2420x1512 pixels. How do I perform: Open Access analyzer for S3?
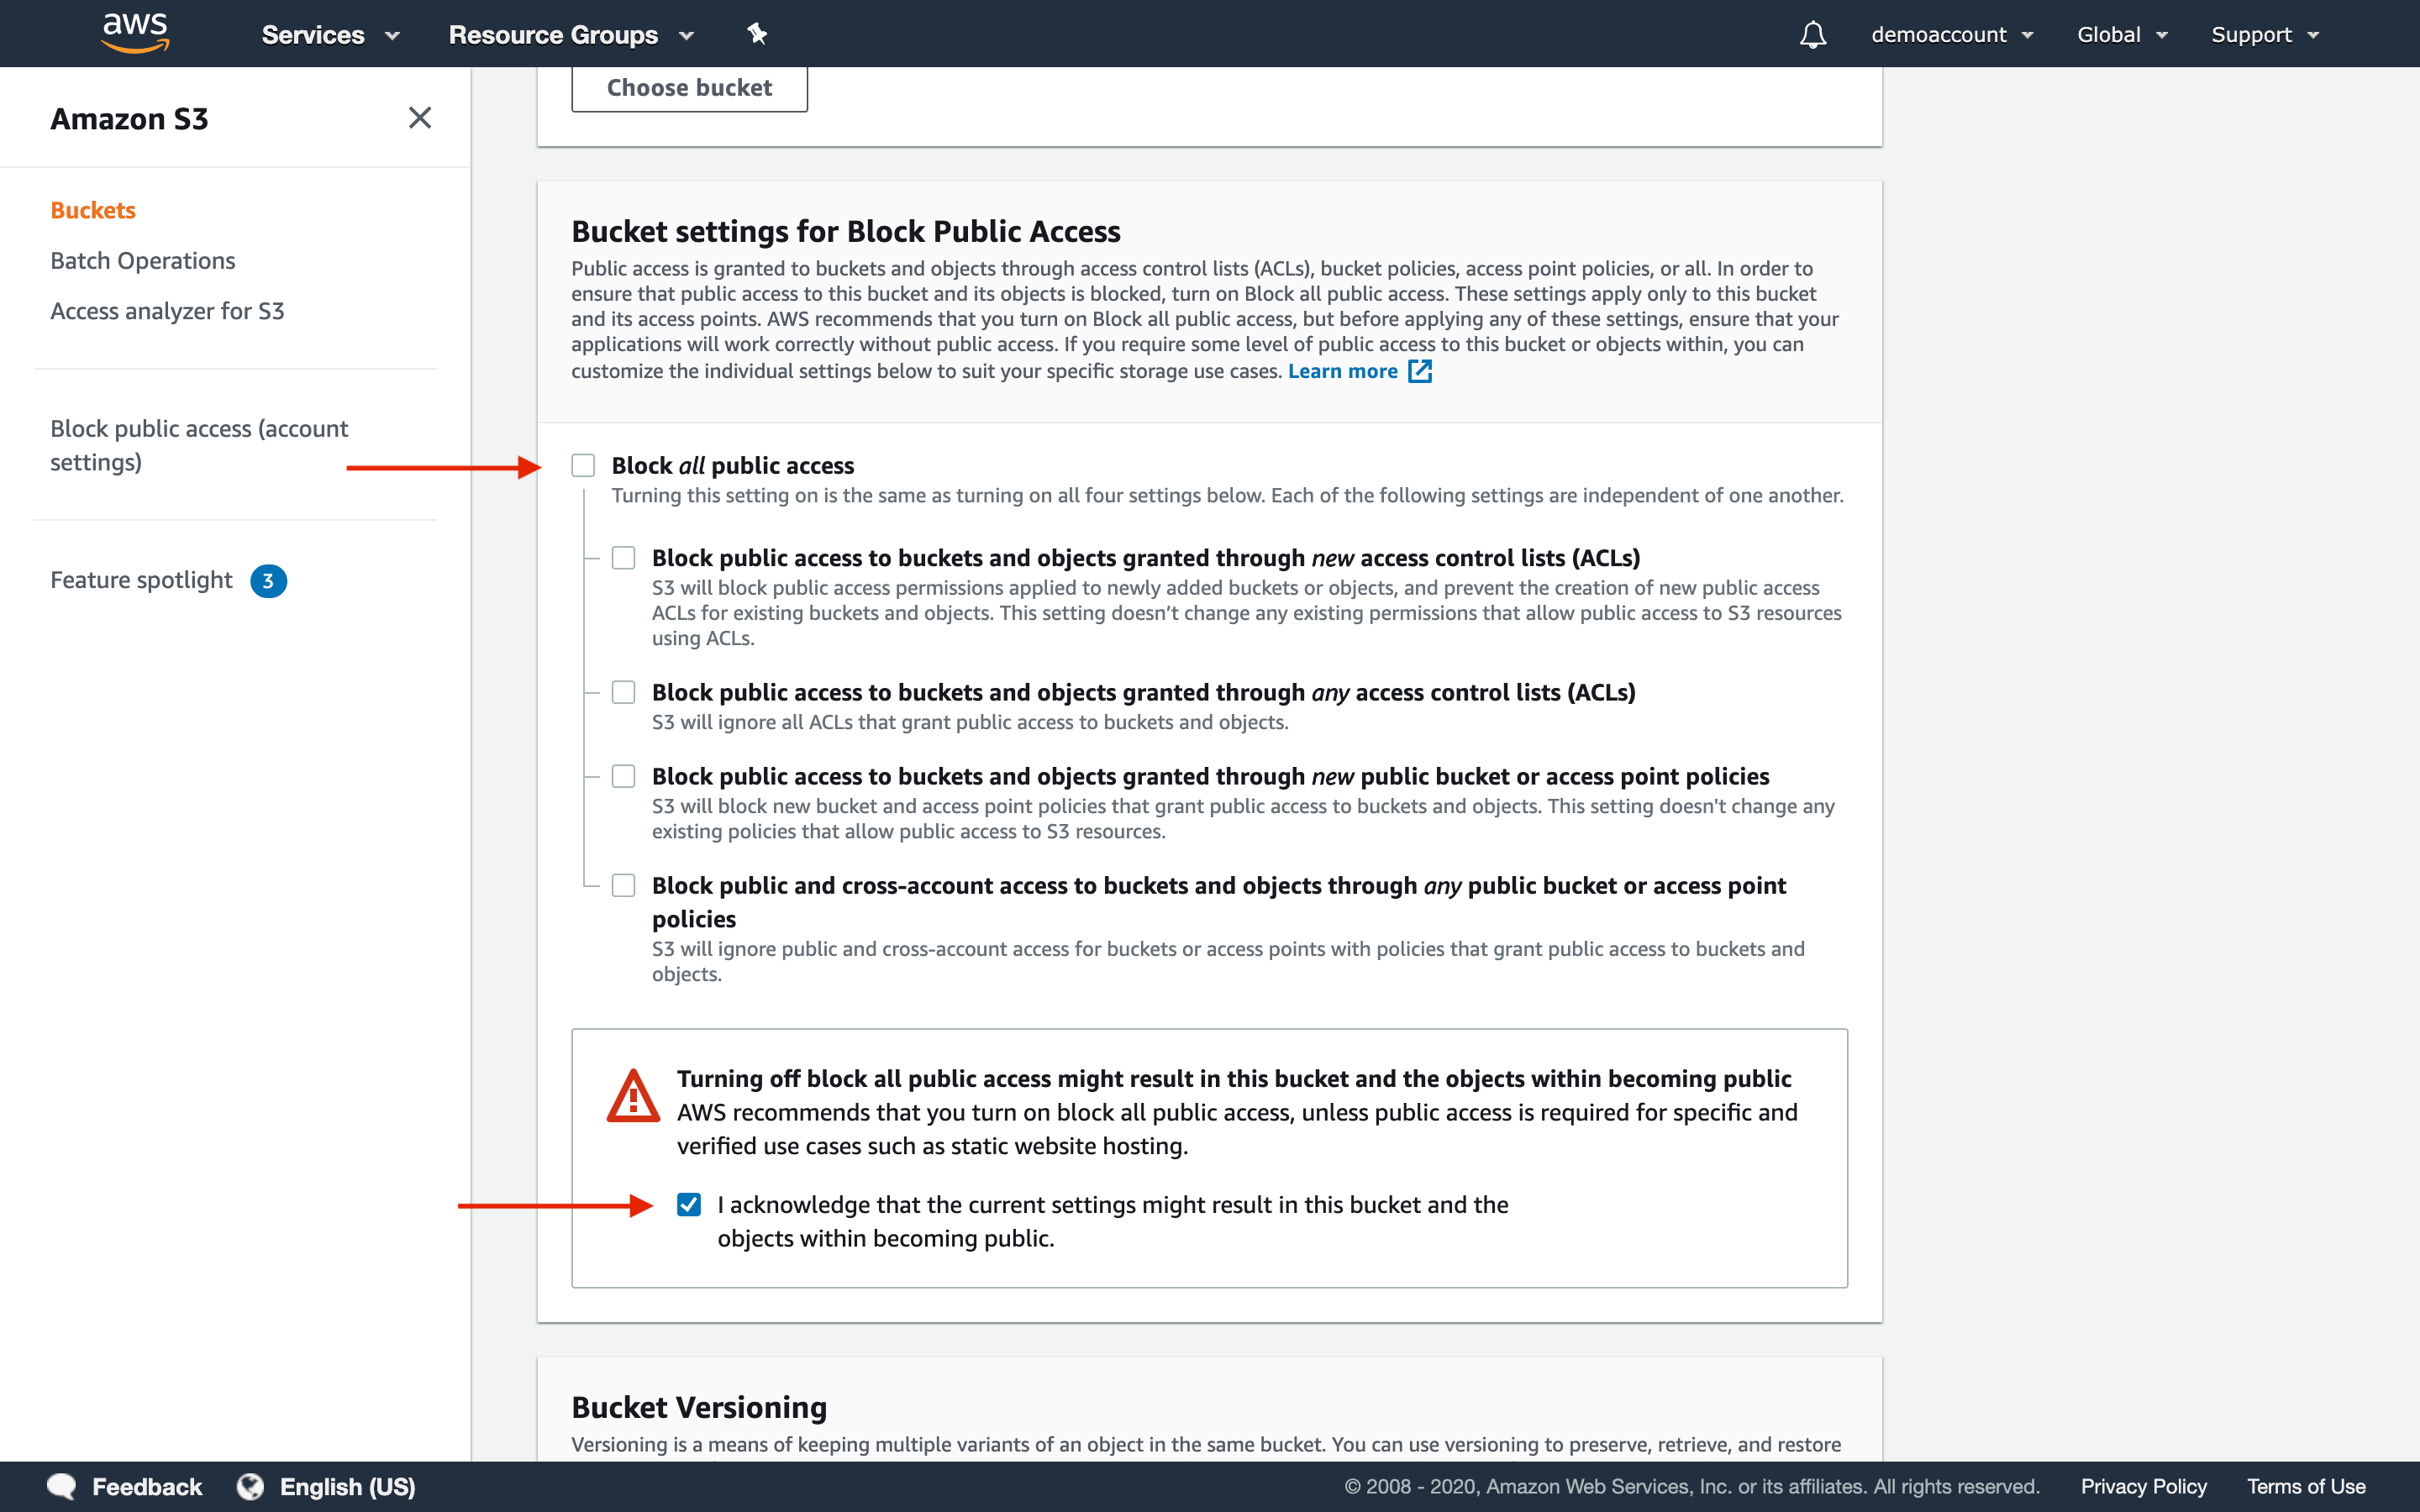pyautogui.click(x=167, y=310)
